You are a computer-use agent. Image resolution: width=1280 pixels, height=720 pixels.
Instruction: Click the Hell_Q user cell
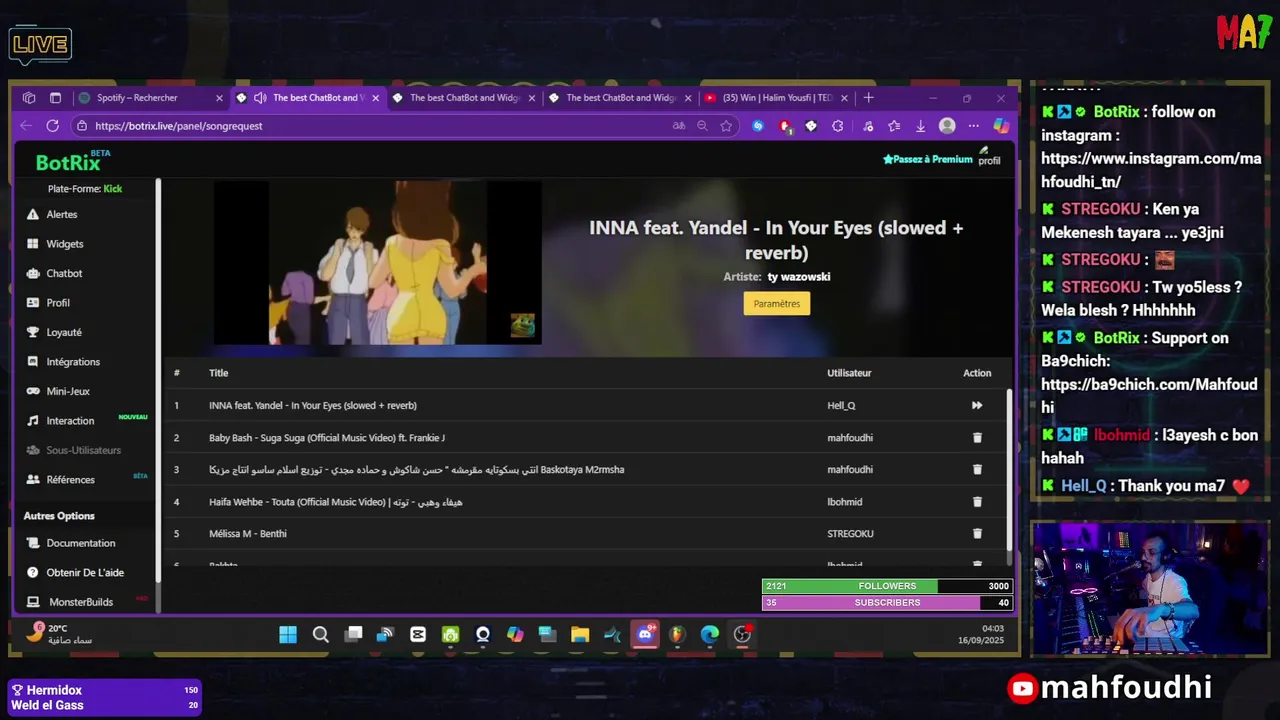point(841,406)
